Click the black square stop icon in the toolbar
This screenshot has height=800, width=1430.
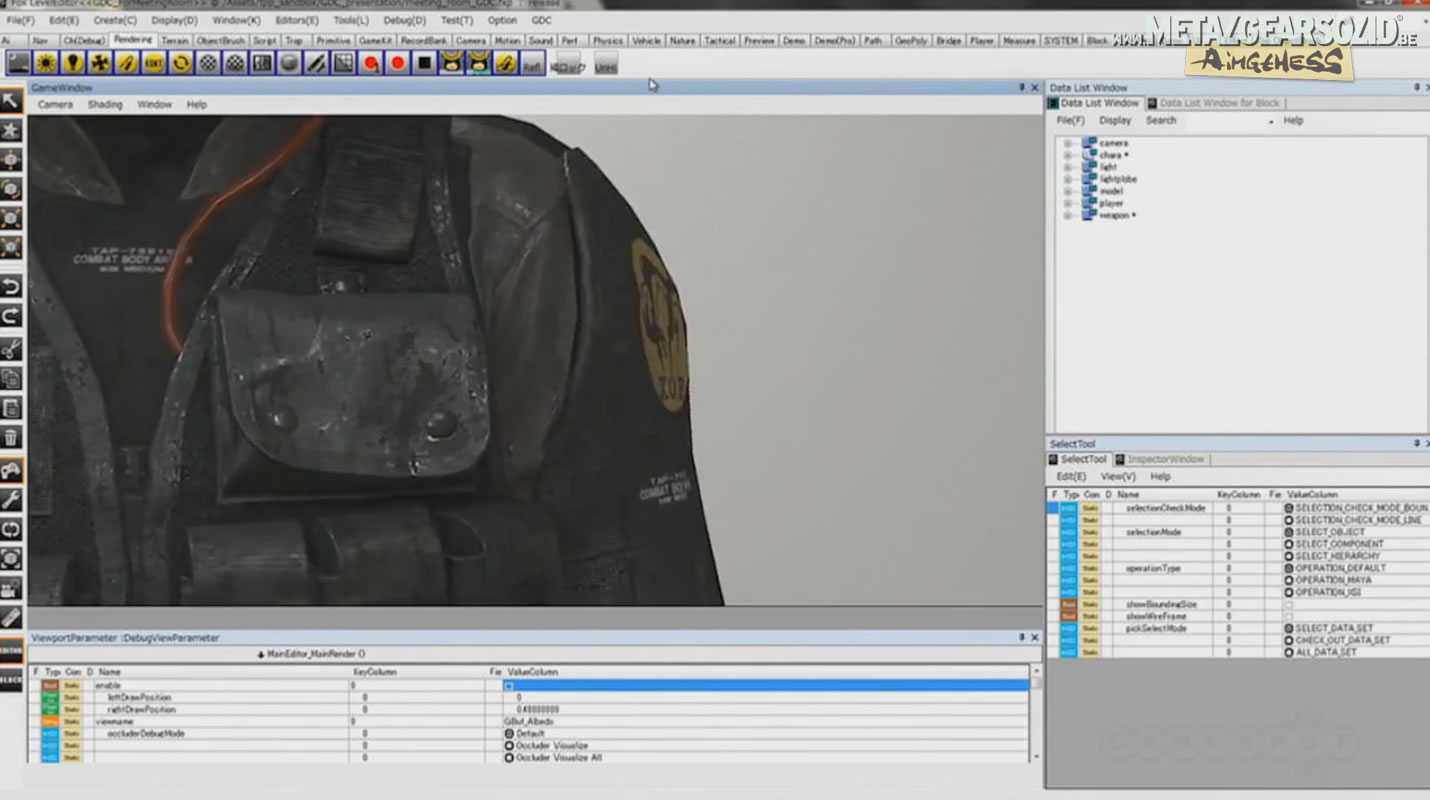coord(424,63)
